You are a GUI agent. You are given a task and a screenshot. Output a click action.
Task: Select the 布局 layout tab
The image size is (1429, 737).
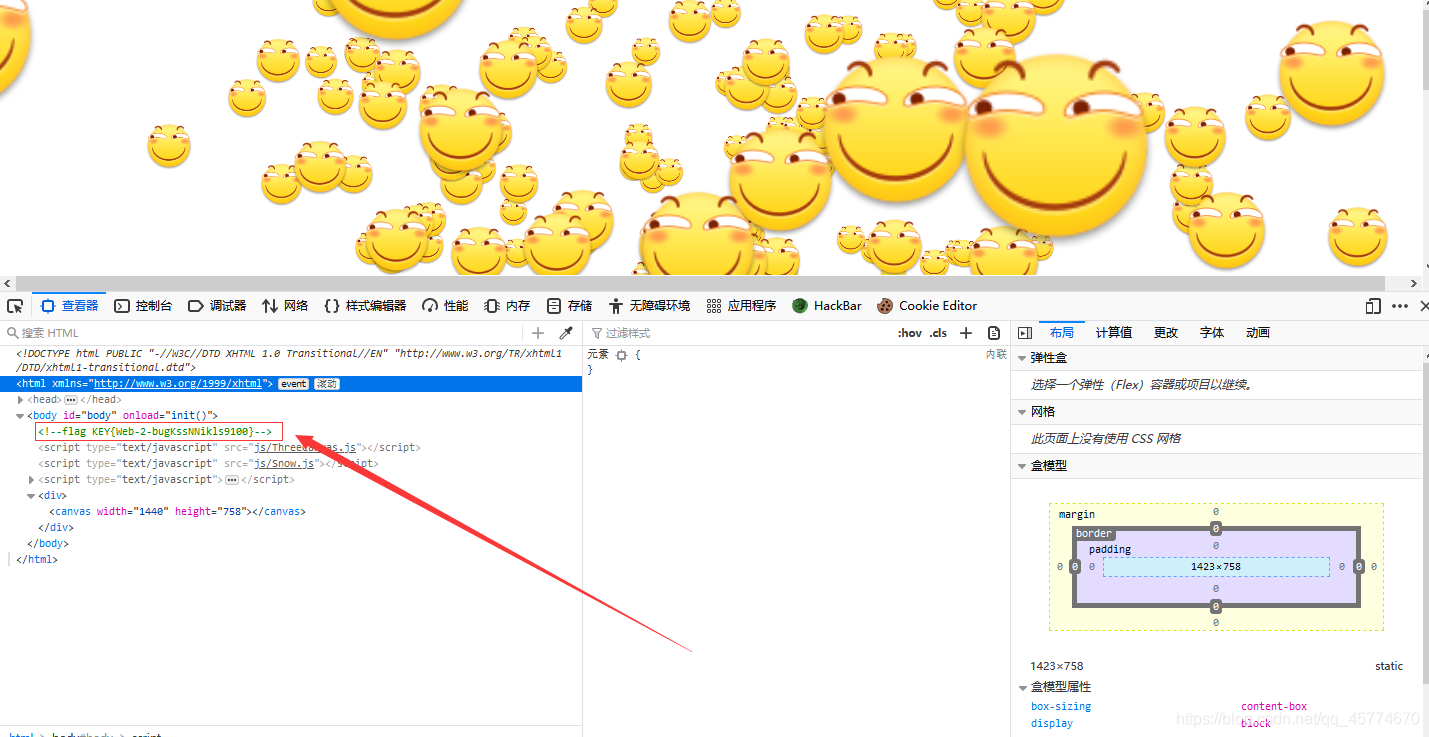coord(1062,333)
